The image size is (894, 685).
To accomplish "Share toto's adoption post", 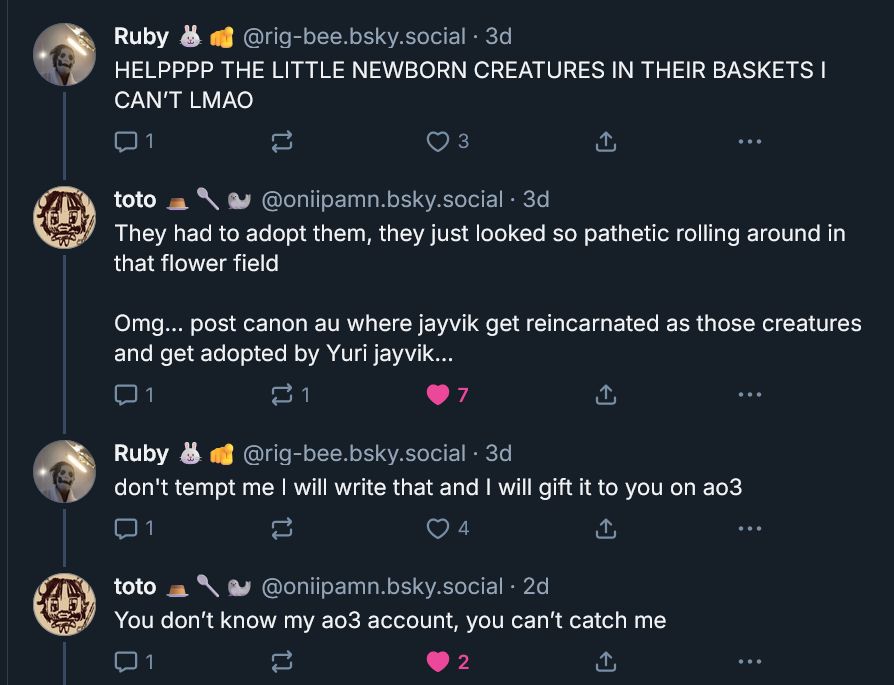I will point(605,394).
